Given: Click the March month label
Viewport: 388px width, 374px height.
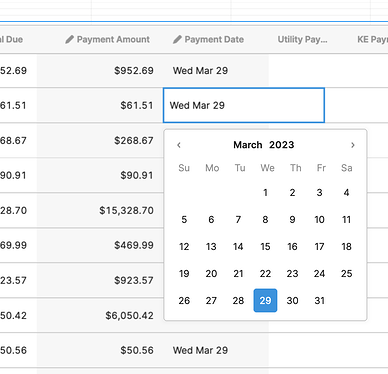Looking at the screenshot, I should (248, 145).
